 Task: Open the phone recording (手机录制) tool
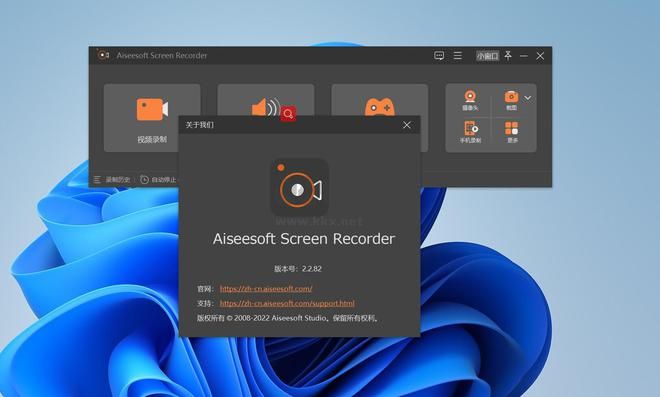pyautogui.click(x=471, y=132)
